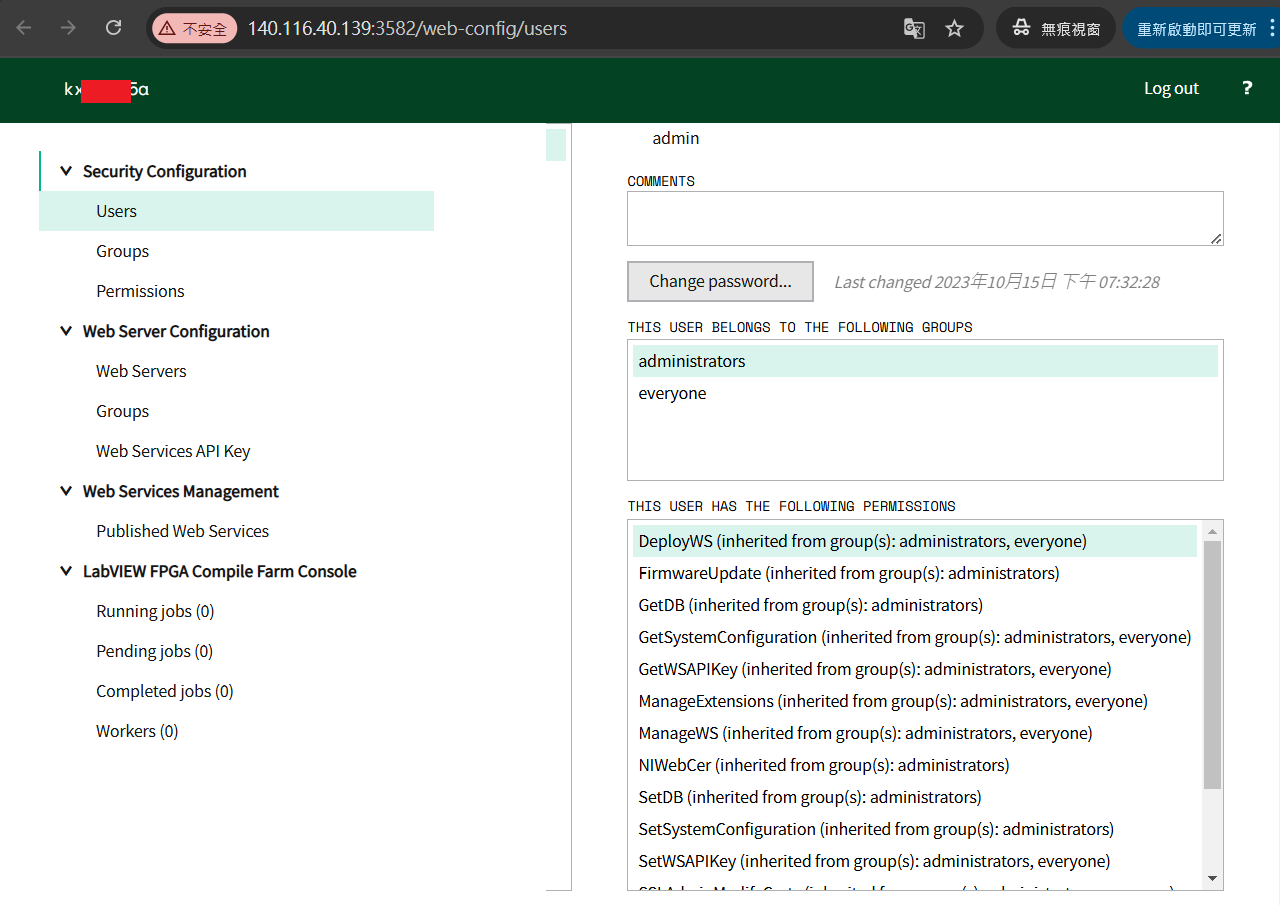Viewport: 1280px width, 905px height.
Task: Reload the current page
Action: pos(114,28)
